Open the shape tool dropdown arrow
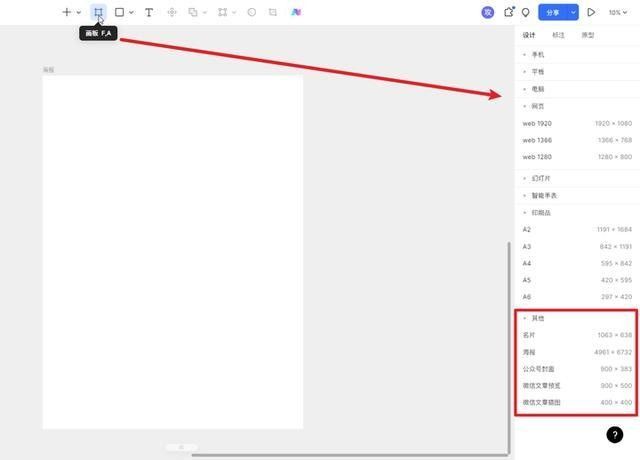 [131, 13]
